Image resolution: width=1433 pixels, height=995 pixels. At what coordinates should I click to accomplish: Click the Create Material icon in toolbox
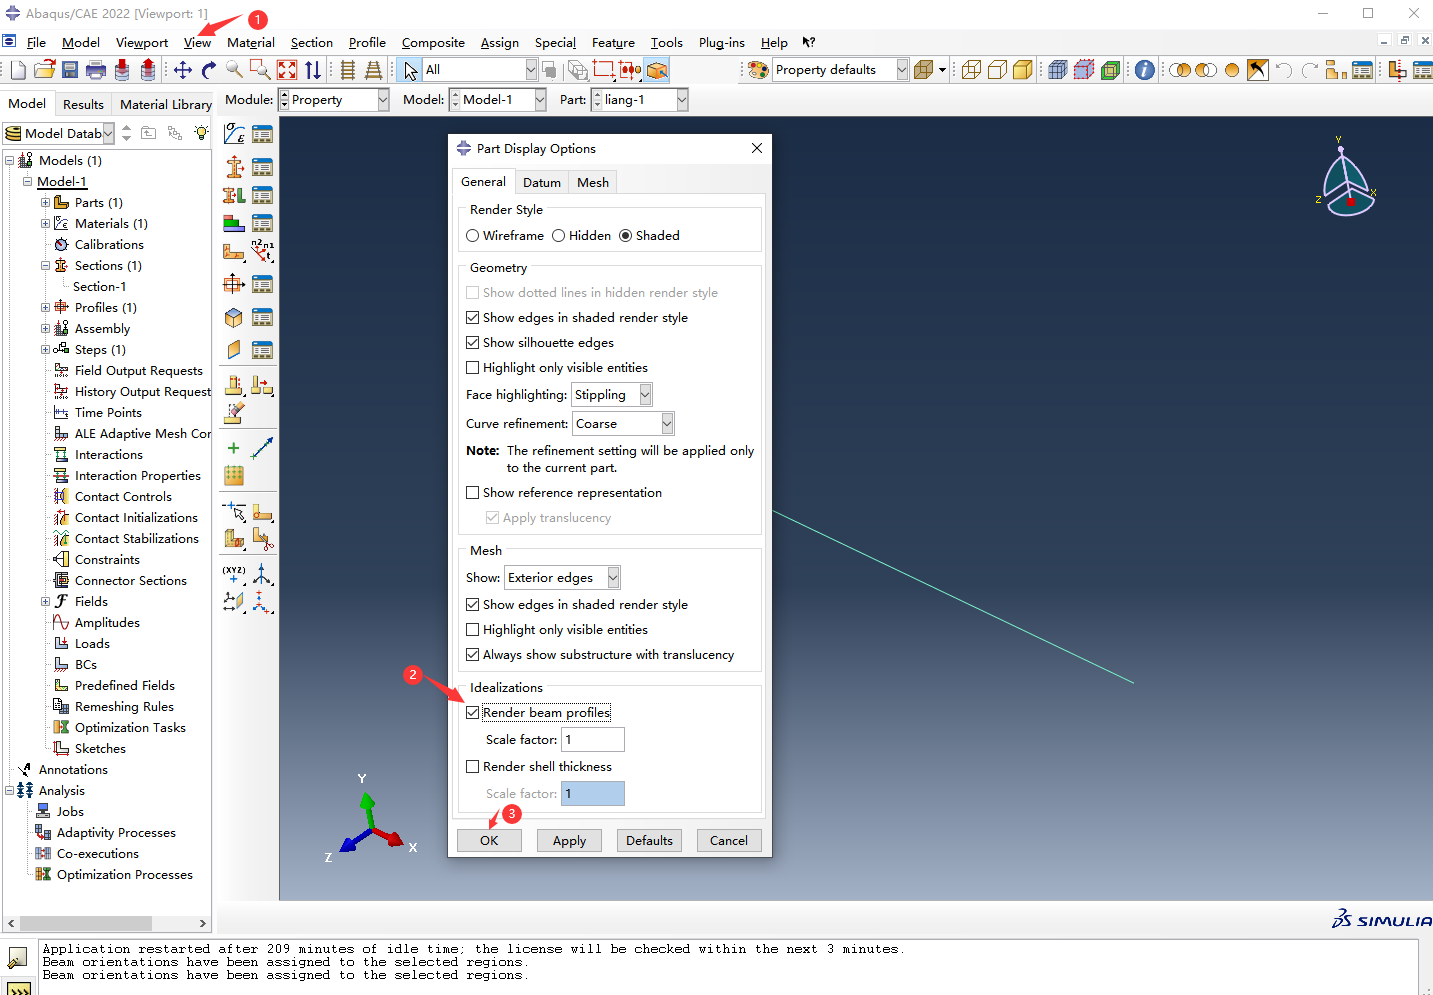pos(234,134)
